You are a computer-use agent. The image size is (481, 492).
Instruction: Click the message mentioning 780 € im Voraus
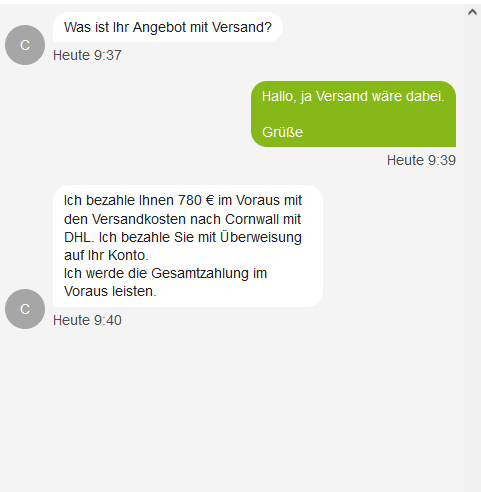pos(188,246)
